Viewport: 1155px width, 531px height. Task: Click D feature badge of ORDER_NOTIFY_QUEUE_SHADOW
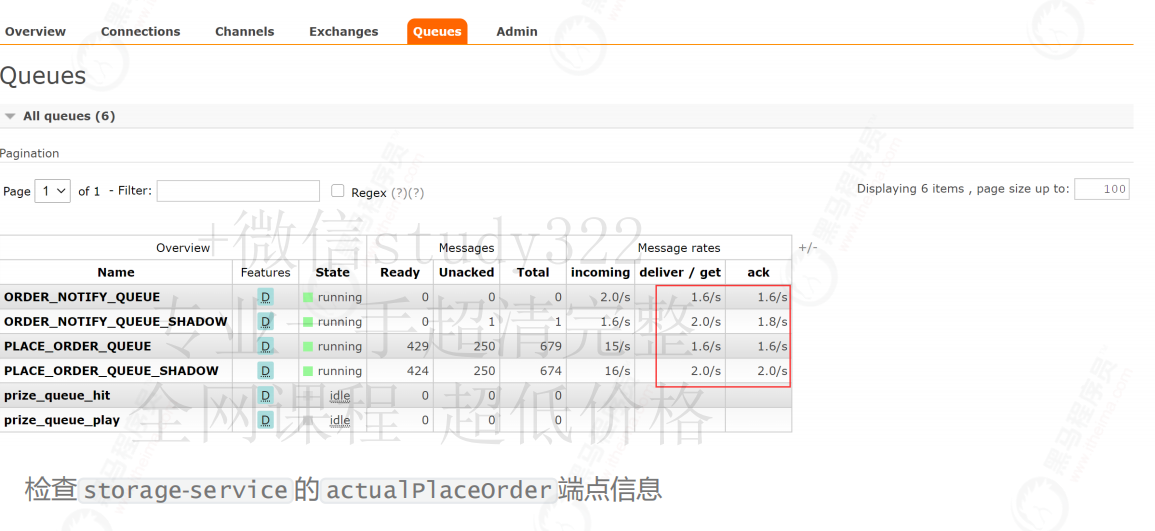266,322
